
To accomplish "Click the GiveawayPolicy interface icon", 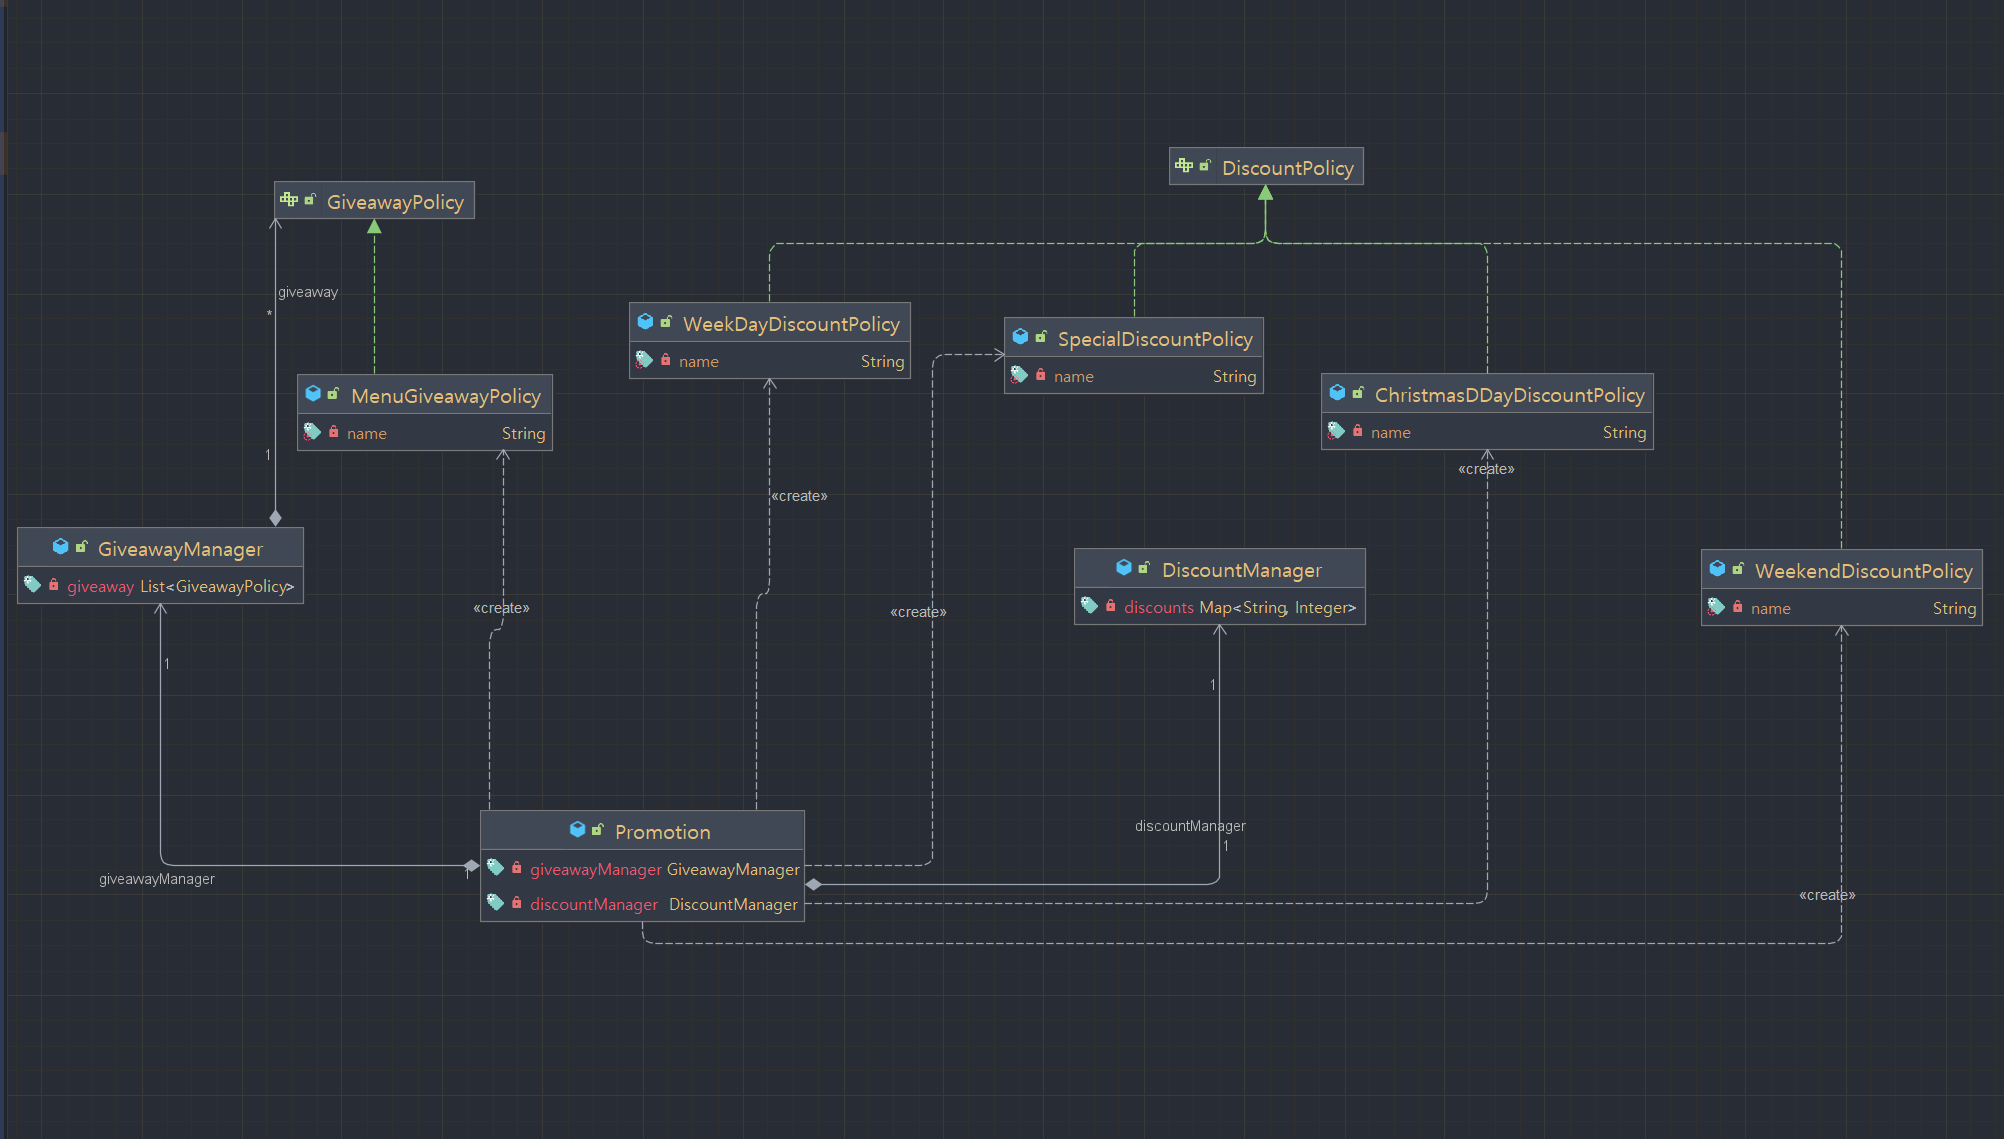I will pyautogui.click(x=289, y=200).
